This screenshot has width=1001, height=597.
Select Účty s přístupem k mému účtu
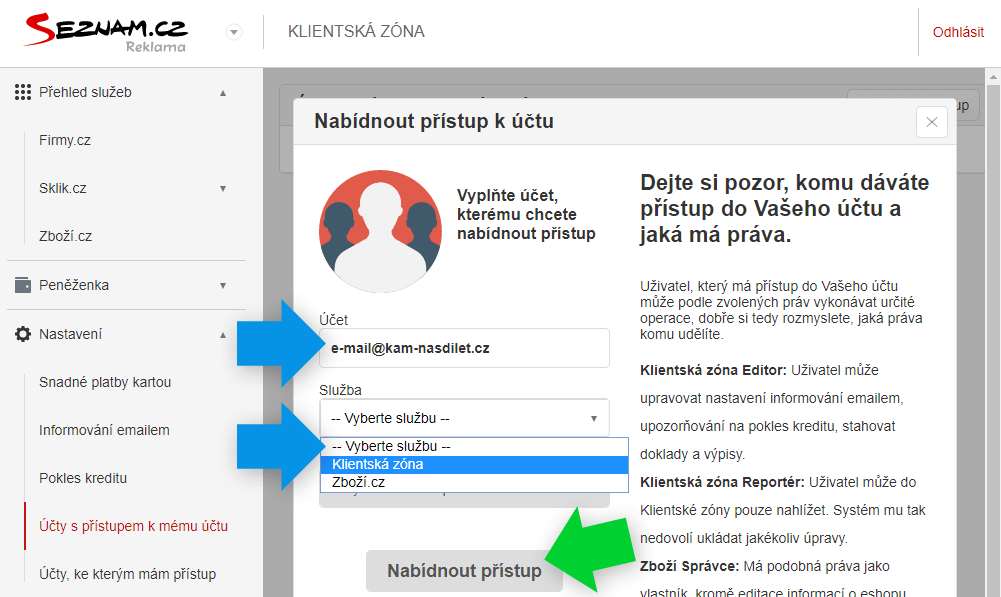(133, 525)
